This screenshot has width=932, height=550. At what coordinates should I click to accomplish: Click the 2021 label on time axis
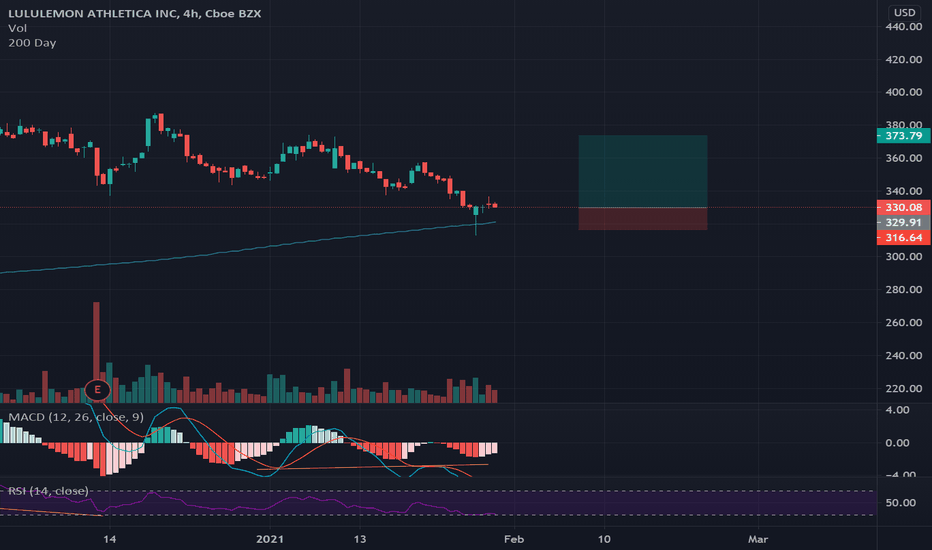tap(270, 539)
